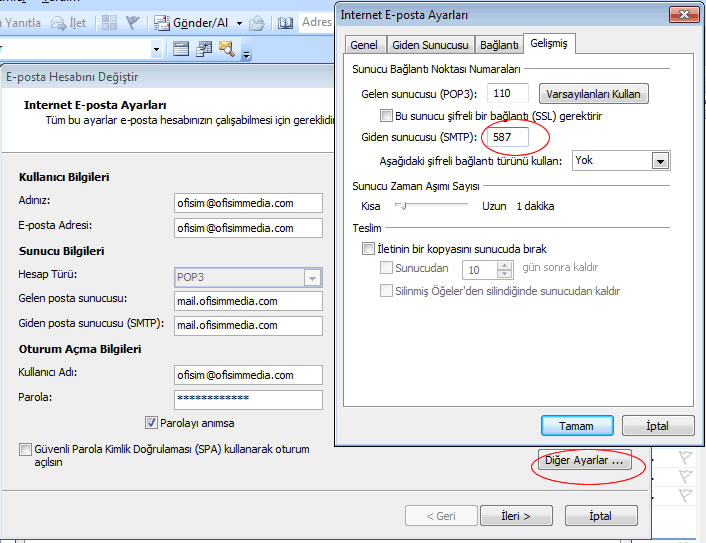The width and height of the screenshot is (706, 543).
Task: Click Tamam button in settings dialog
Action: point(577,425)
